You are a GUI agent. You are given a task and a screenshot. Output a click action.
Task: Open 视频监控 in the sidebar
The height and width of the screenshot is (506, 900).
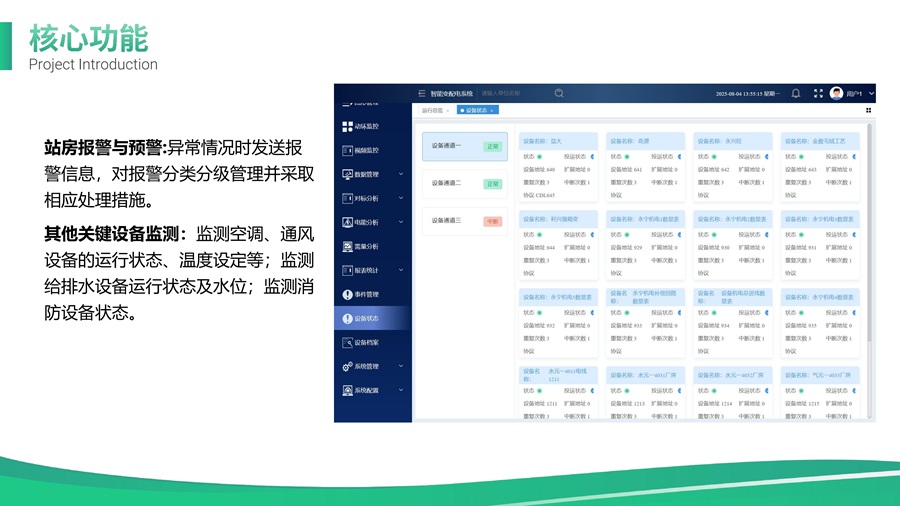click(x=366, y=150)
